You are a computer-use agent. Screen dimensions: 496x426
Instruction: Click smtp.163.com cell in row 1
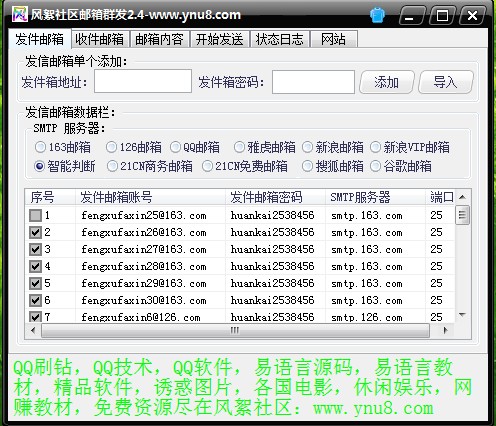(x=367, y=215)
